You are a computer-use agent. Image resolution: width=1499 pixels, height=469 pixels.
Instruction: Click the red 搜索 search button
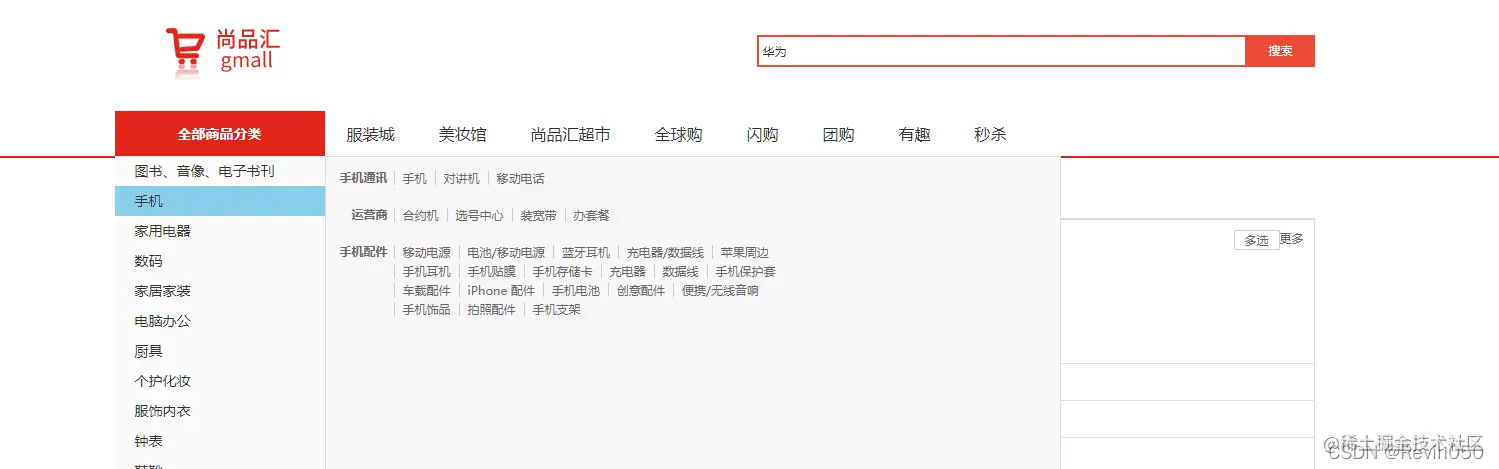click(1280, 51)
